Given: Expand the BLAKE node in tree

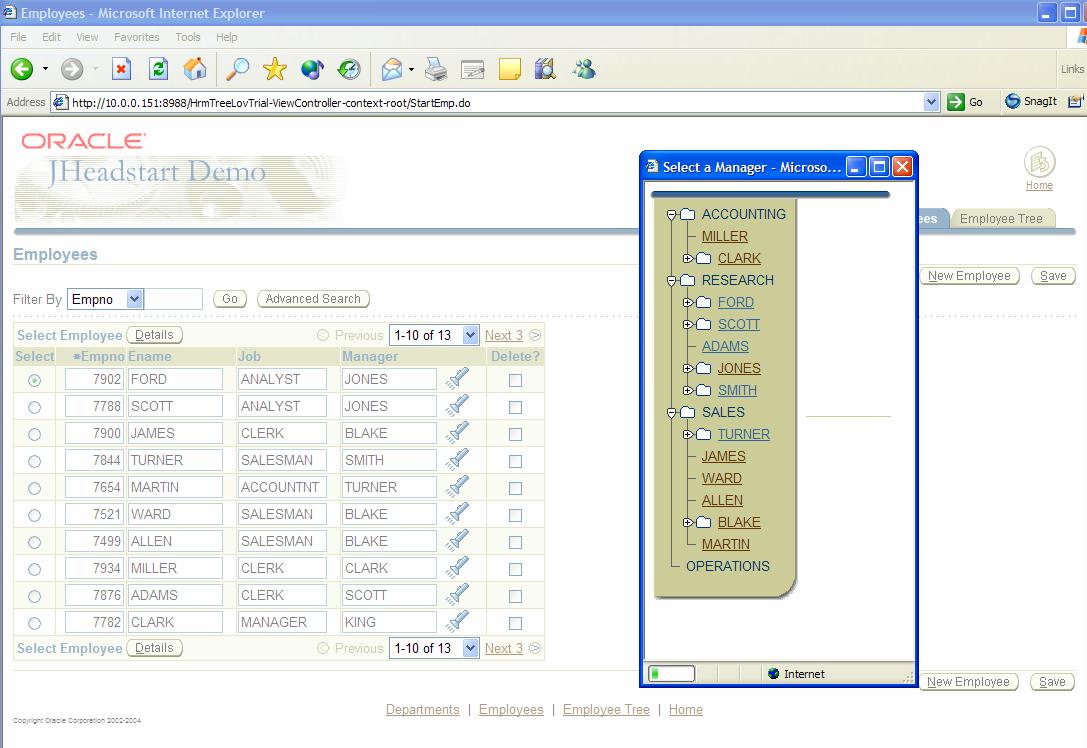Looking at the screenshot, I should pyautogui.click(x=688, y=522).
